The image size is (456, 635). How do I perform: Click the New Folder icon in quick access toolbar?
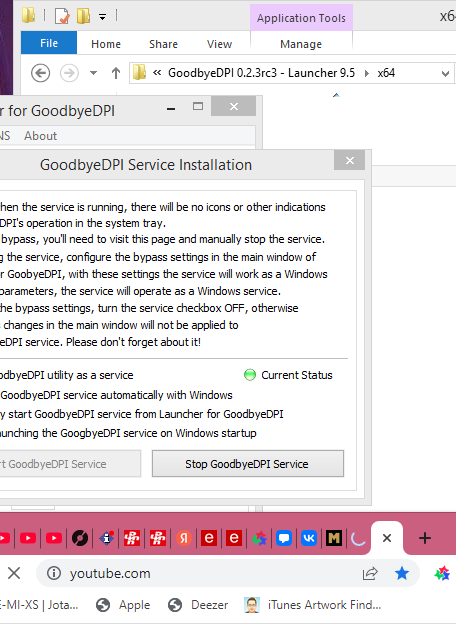point(83,16)
